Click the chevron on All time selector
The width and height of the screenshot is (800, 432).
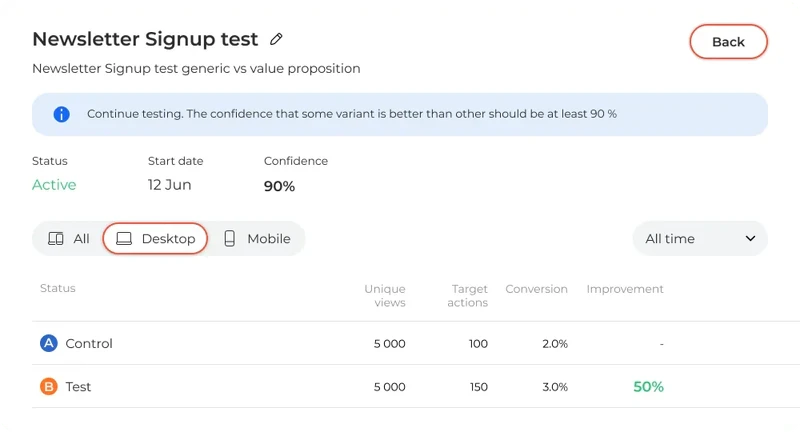point(750,239)
